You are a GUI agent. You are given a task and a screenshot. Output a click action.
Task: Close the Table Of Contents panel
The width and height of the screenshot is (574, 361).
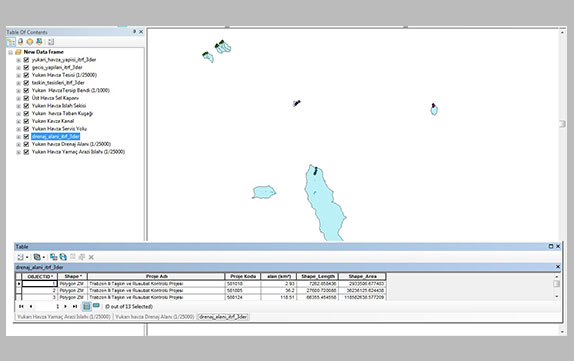tap(141, 32)
